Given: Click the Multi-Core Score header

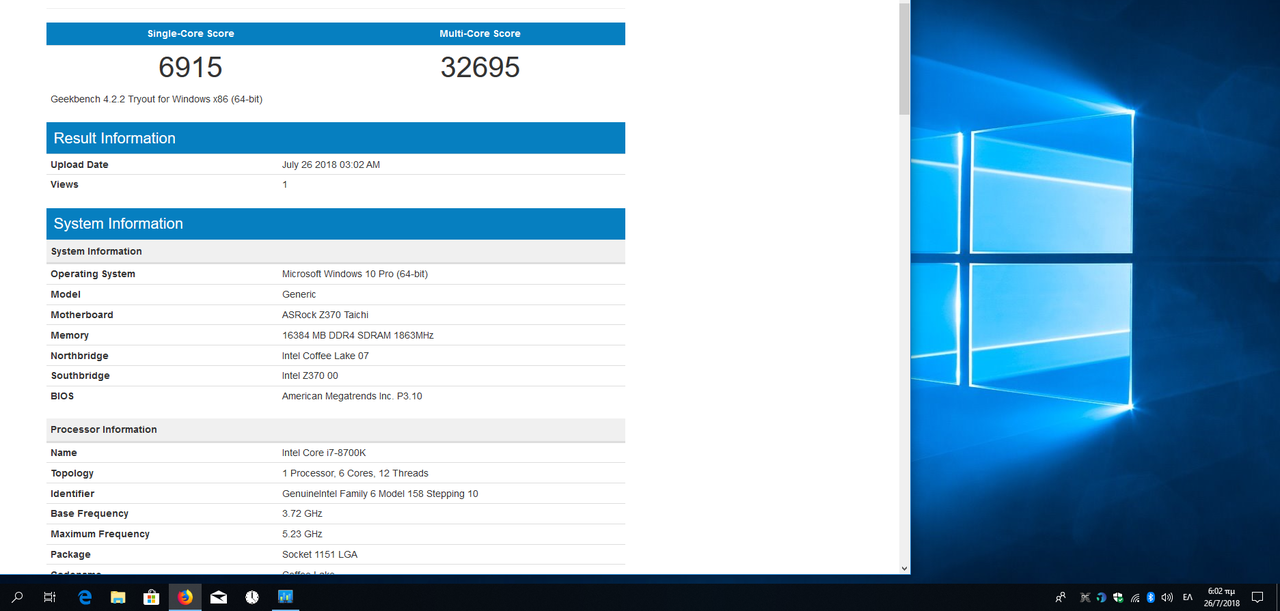Looking at the screenshot, I should [480, 33].
